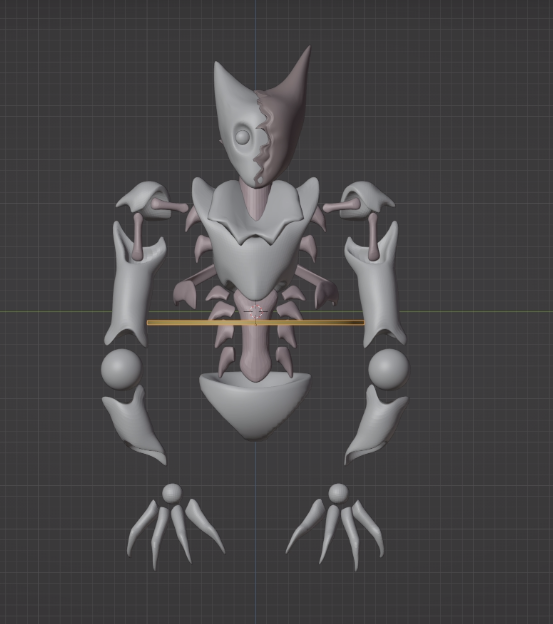Select the left elbow sphere
Viewport: 553px width, 624px height.
click(x=121, y=369)
